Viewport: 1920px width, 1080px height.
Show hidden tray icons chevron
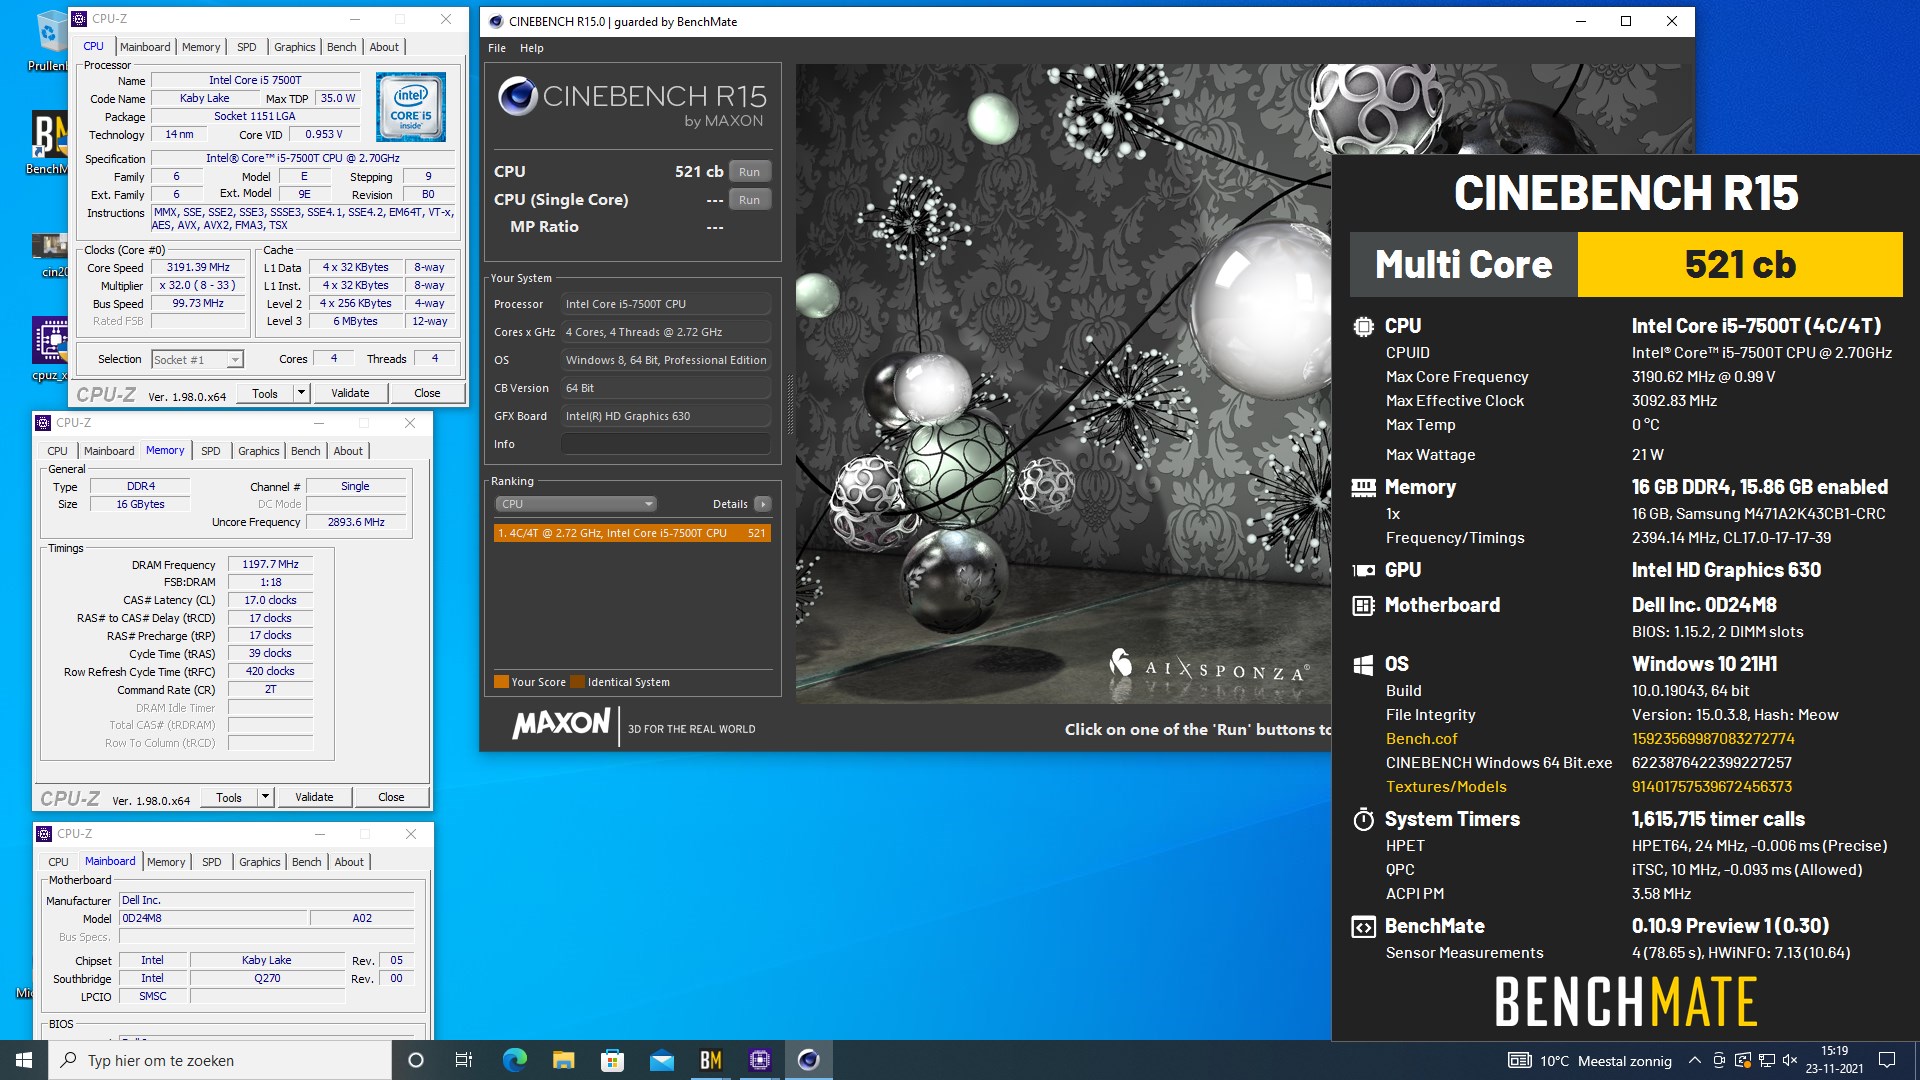point(1694,1060)
